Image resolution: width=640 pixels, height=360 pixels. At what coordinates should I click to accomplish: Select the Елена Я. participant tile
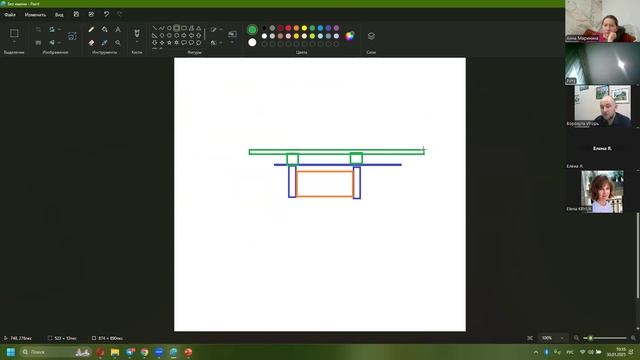[x=602, y=149]
